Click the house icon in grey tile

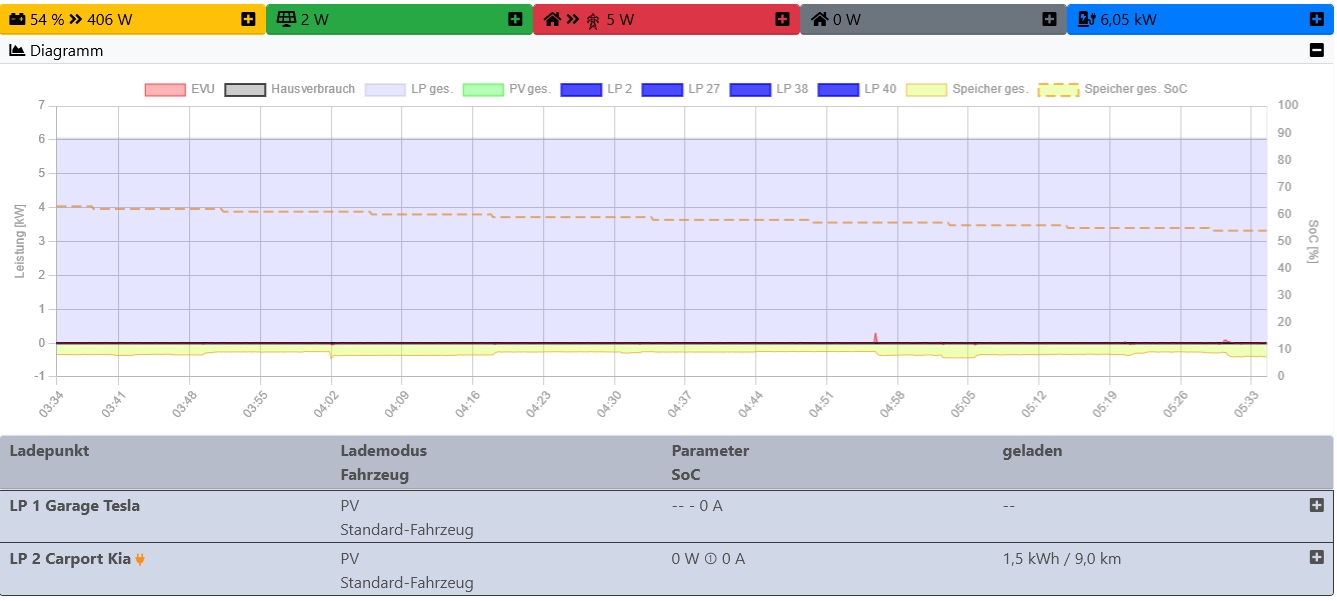pos(819,19)
